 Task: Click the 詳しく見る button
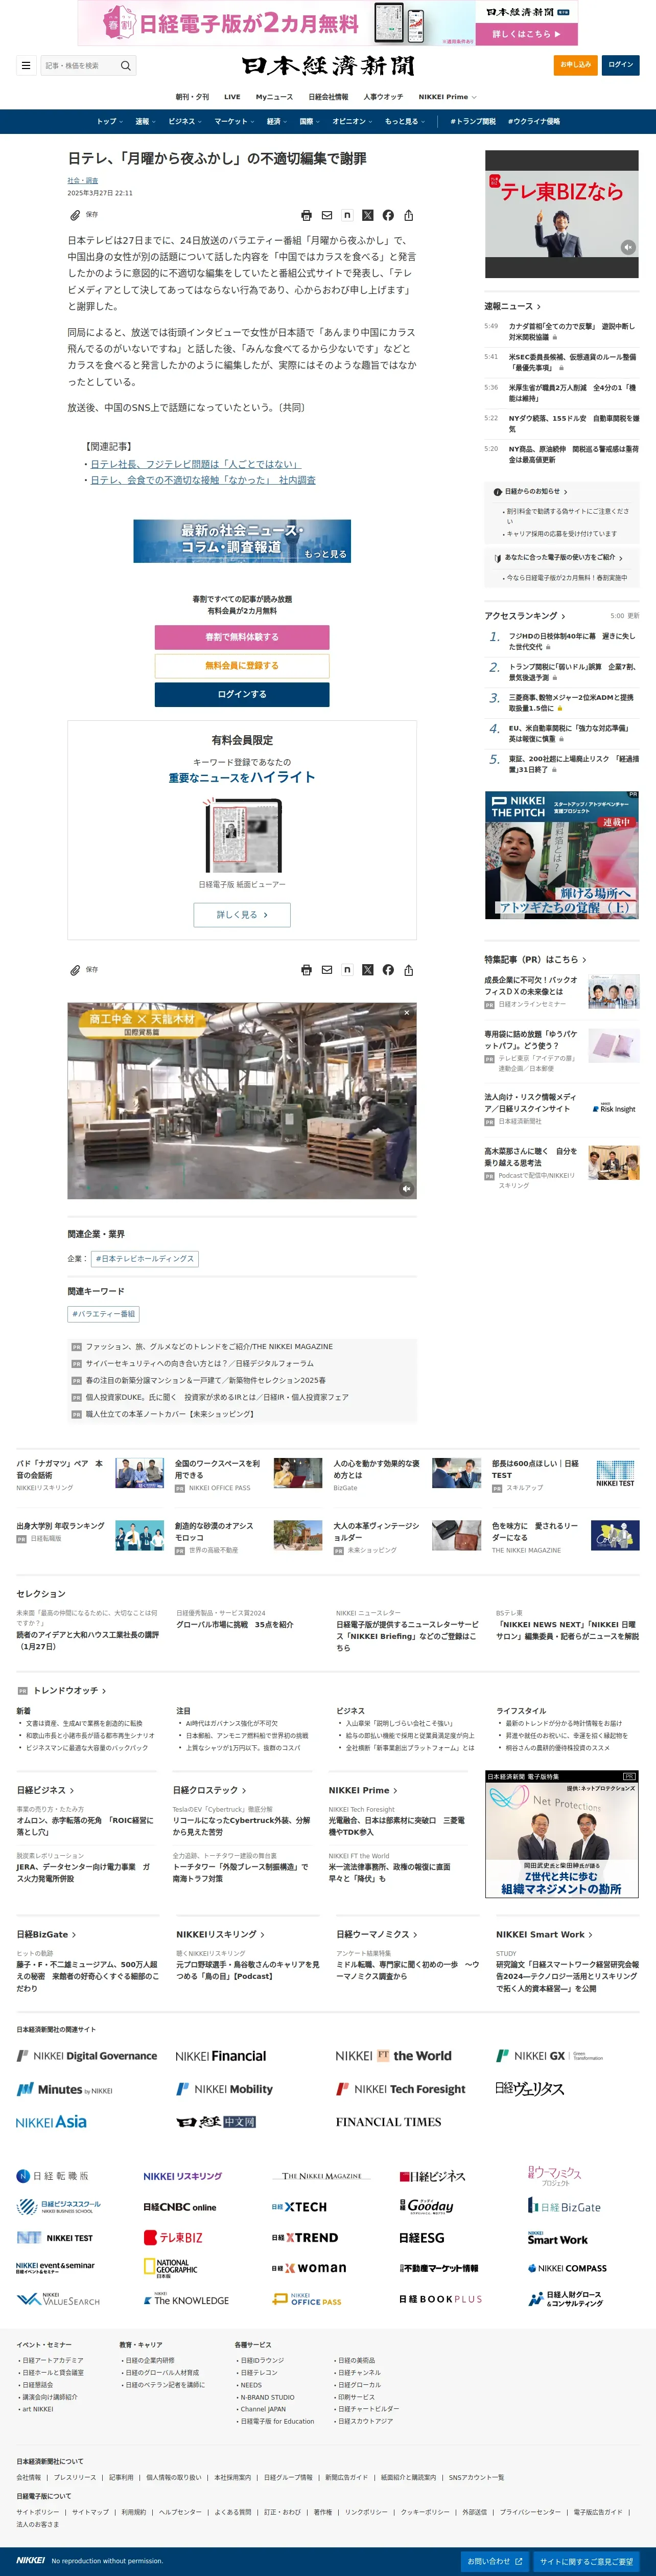242,914
